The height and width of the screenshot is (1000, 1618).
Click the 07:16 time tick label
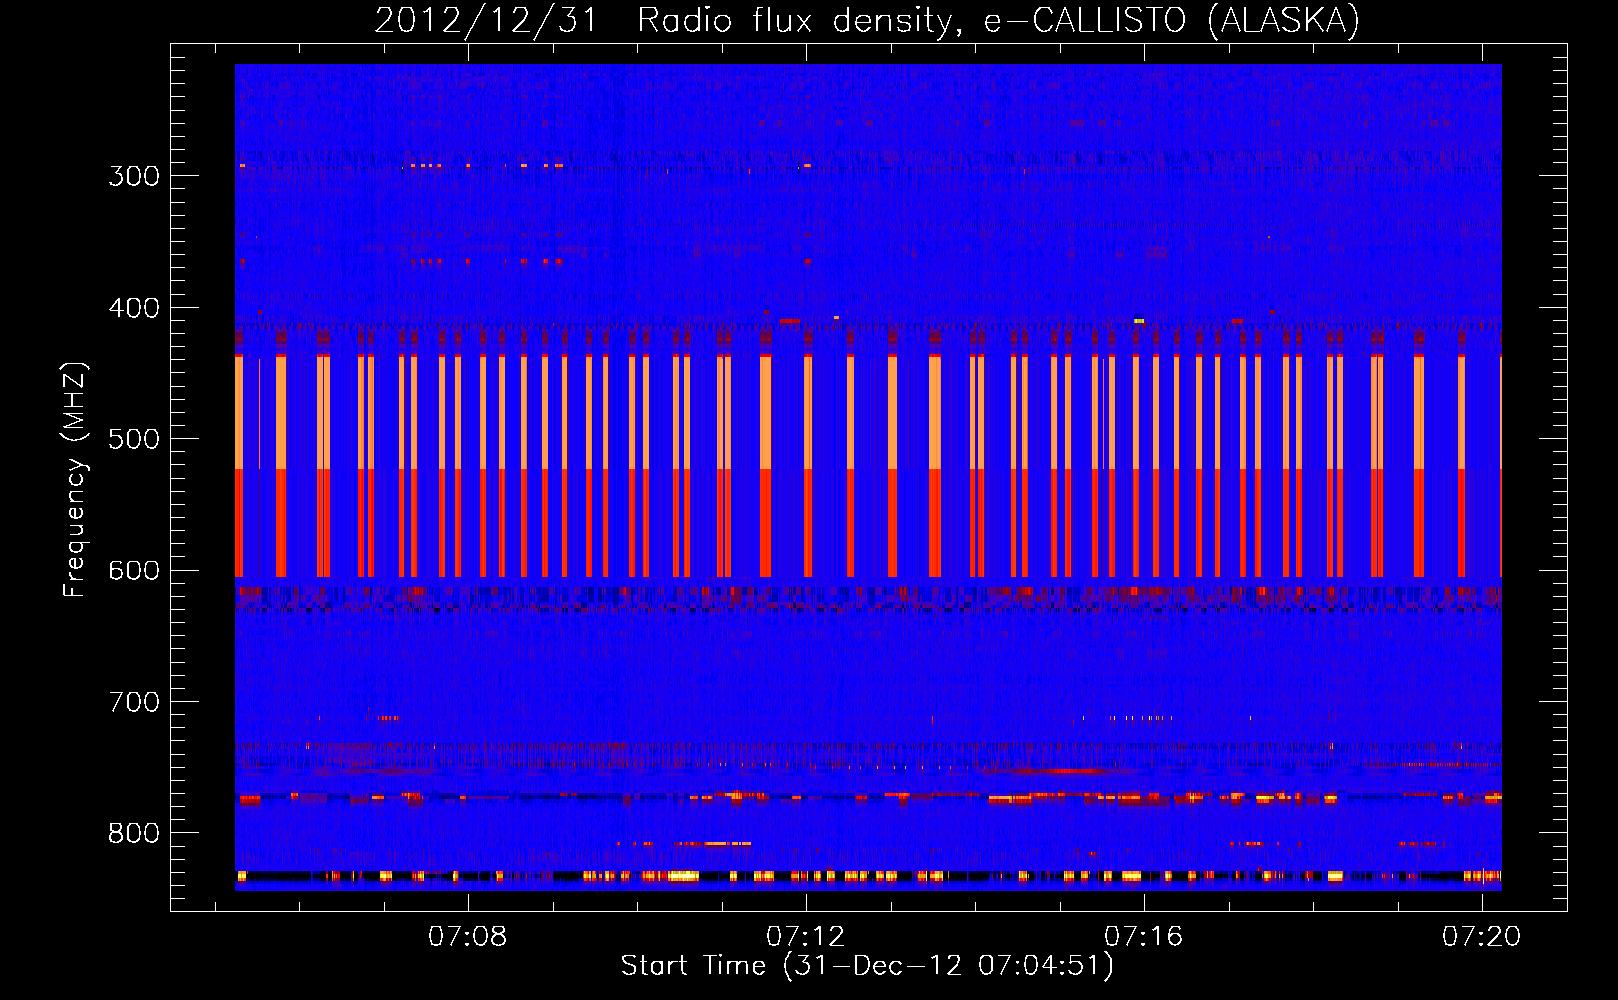click(x=1143, y=937)
